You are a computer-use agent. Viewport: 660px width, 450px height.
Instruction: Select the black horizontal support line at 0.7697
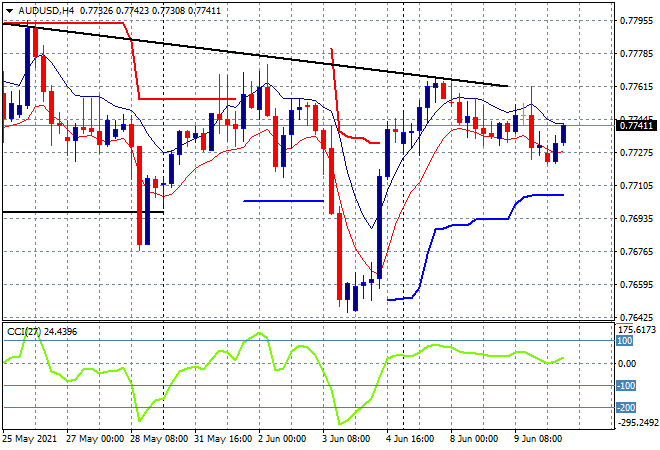83,212
